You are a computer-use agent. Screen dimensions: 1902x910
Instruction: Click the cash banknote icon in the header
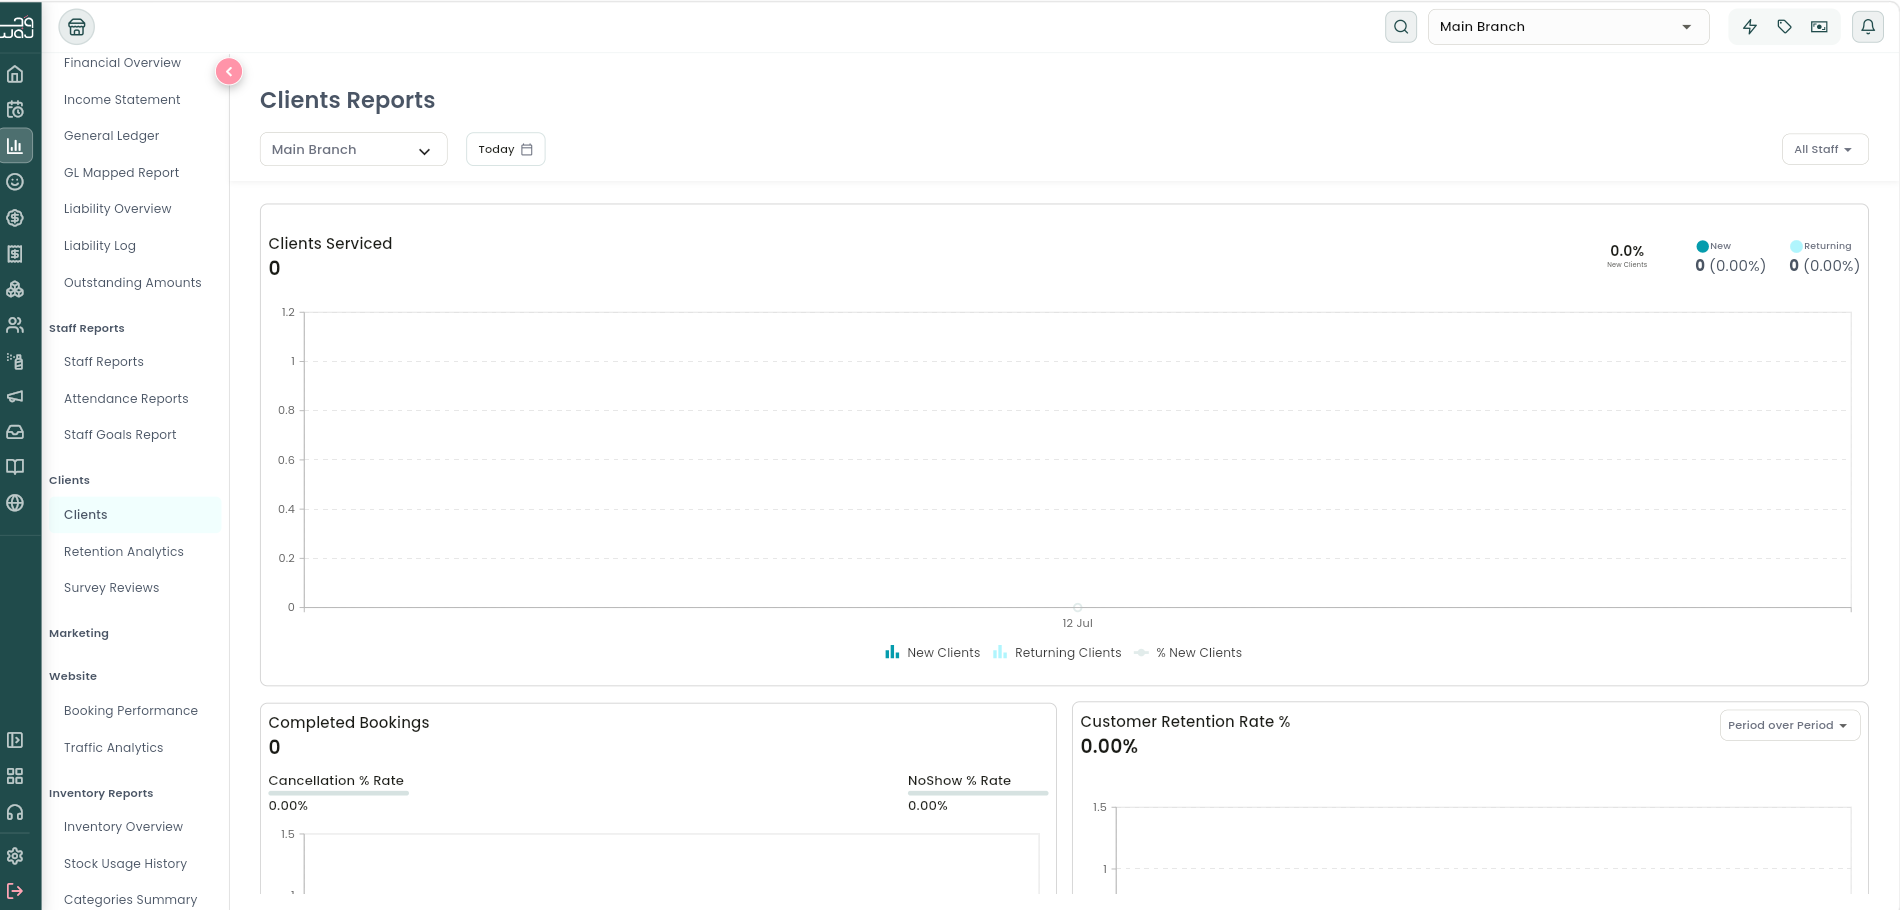click(1820, 27)
